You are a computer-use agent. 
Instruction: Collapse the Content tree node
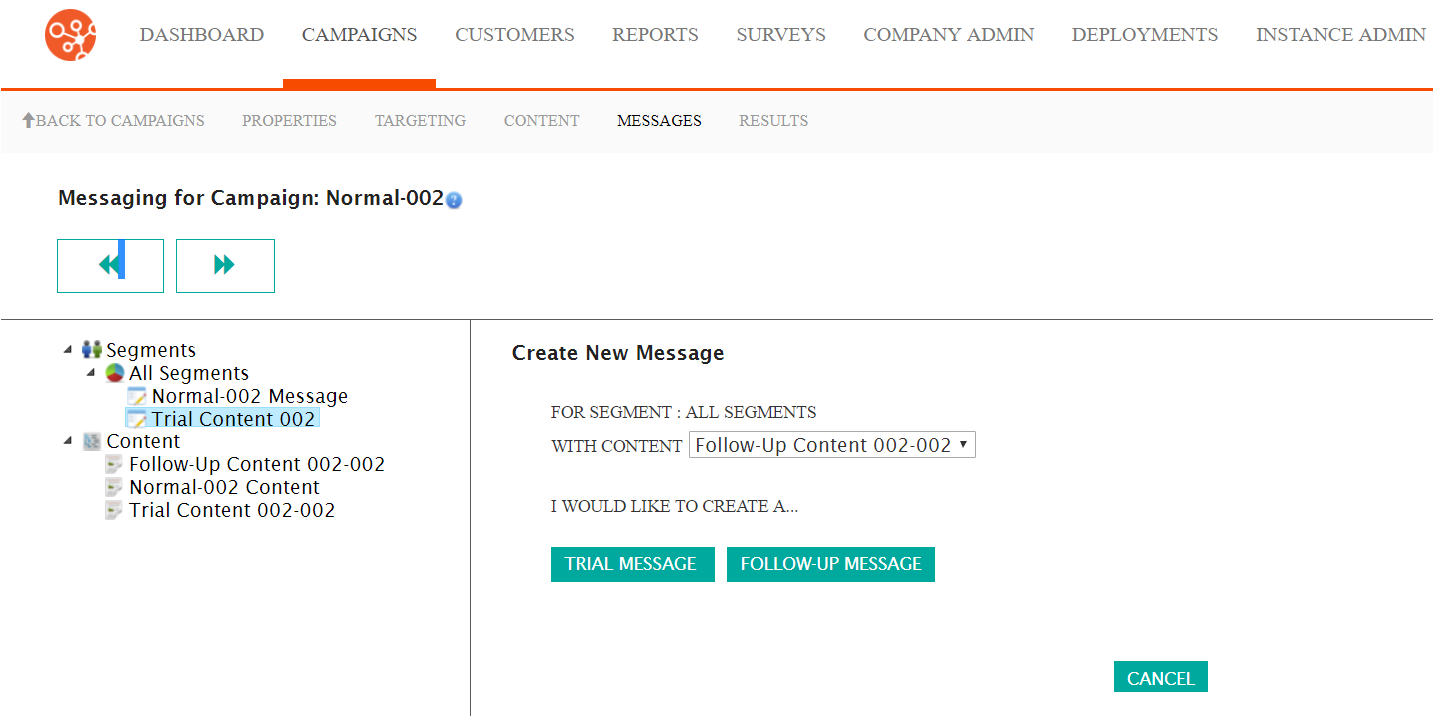pos(68,441)
